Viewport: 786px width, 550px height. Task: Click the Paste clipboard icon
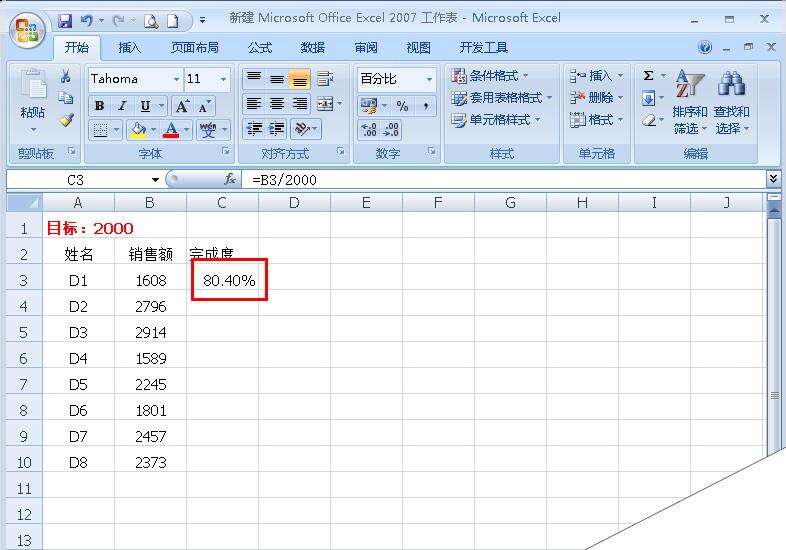click(33, 85)
